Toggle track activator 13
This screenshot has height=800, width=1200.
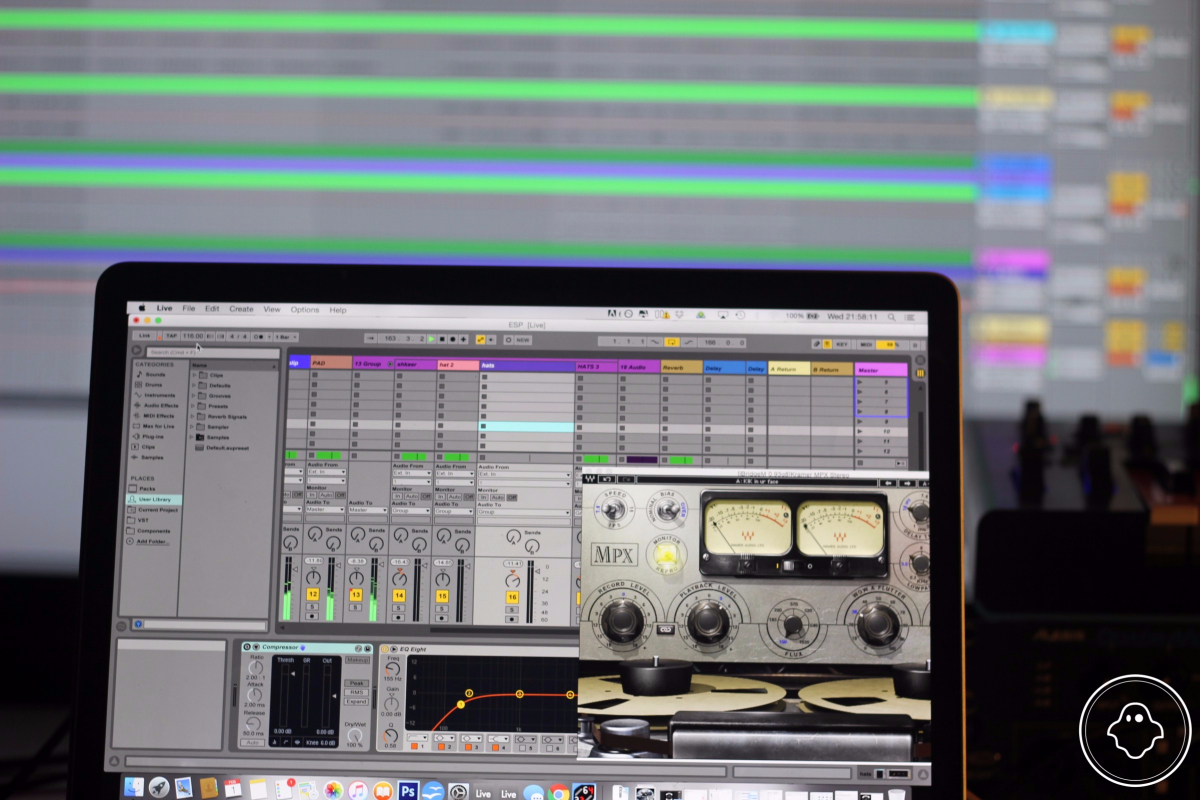pos(356,594)
